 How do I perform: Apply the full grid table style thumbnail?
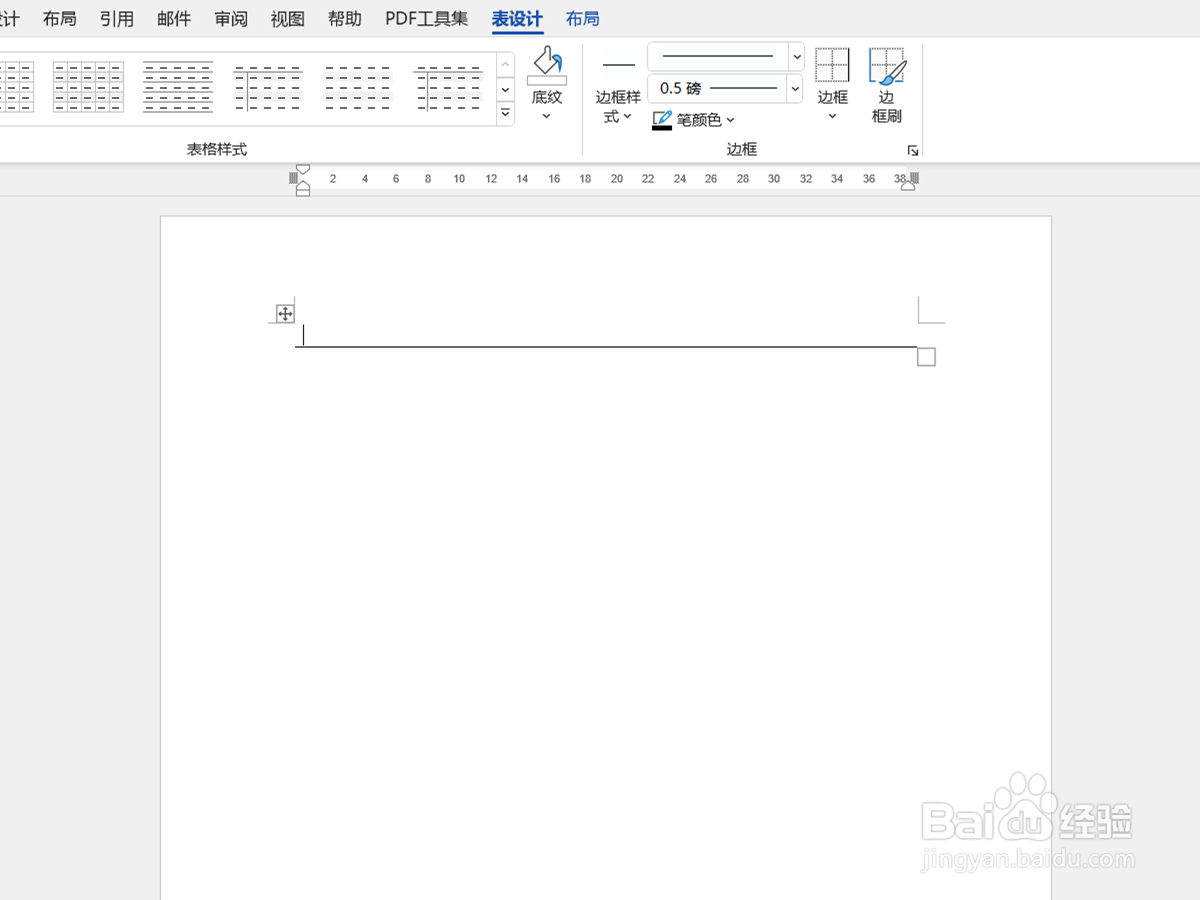pyautogui.click(x=88, y=86)
